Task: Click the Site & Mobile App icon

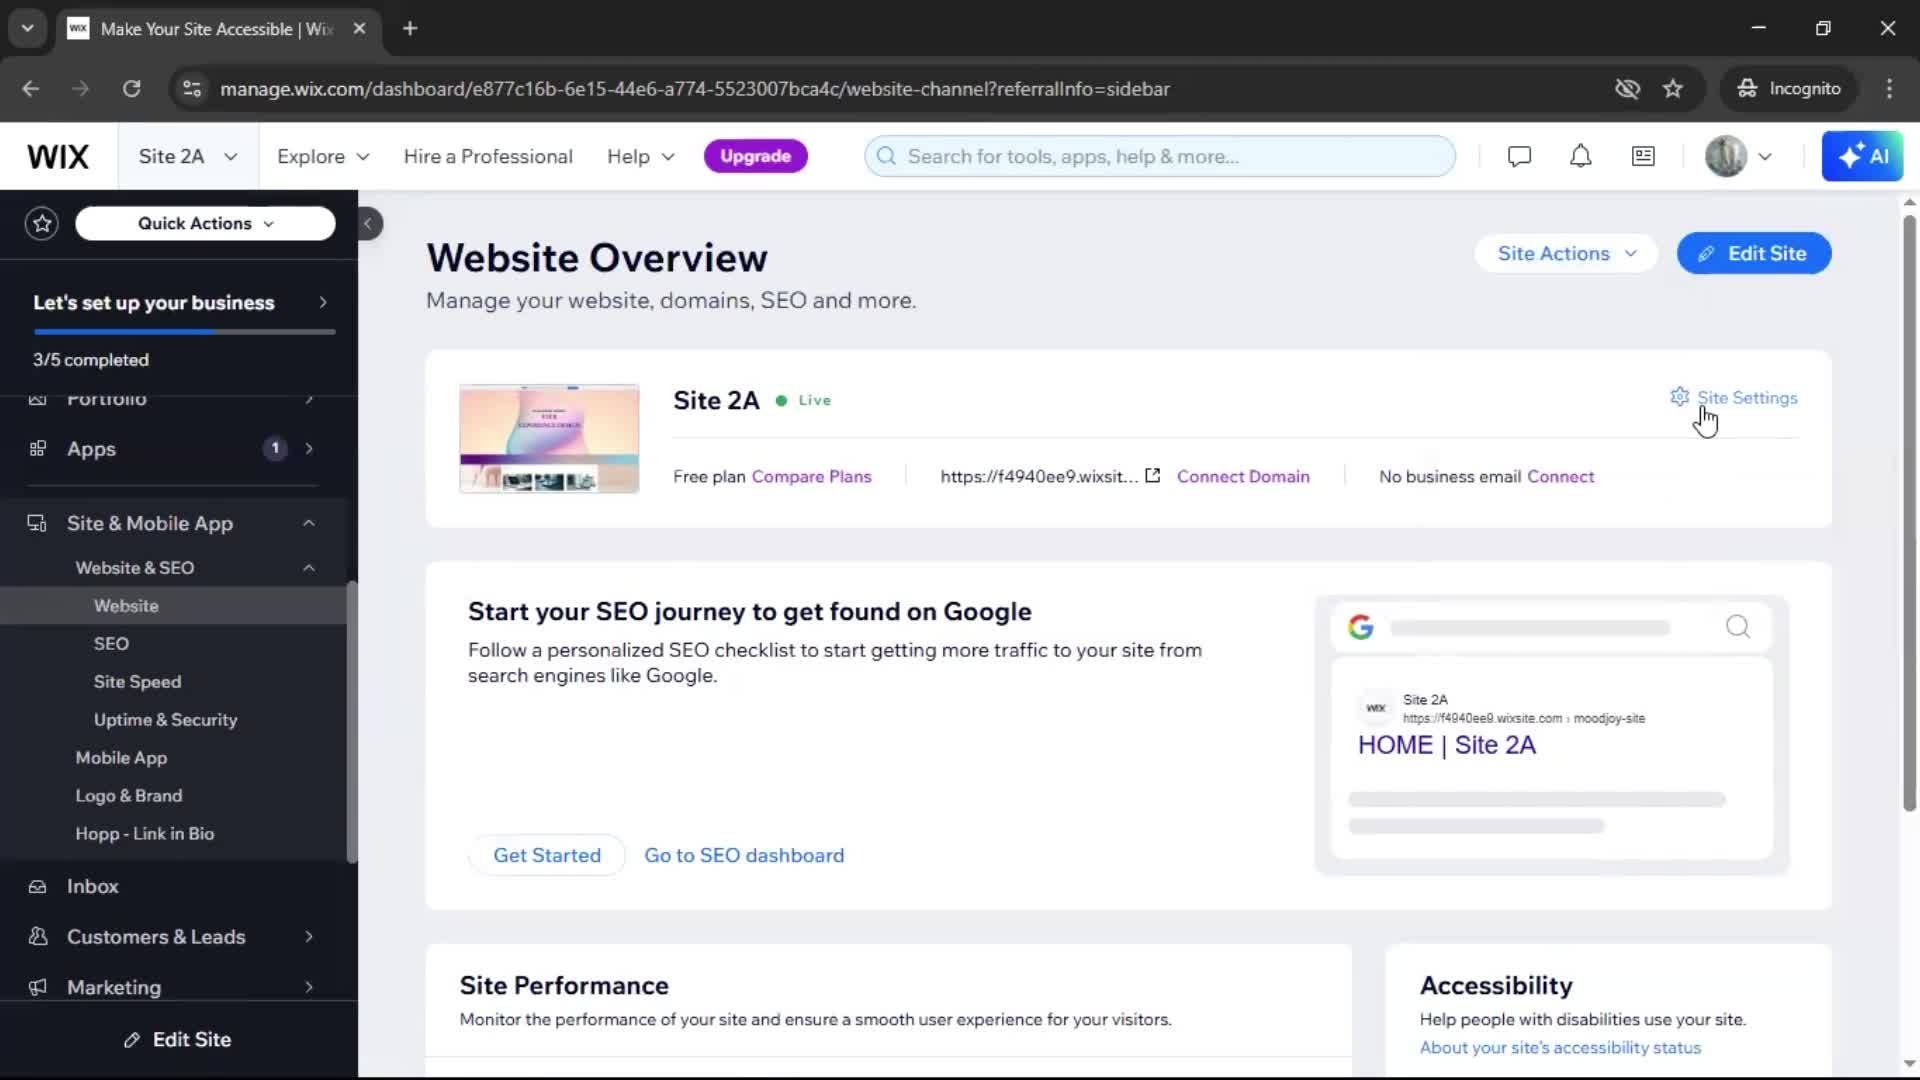Action: 37,523
